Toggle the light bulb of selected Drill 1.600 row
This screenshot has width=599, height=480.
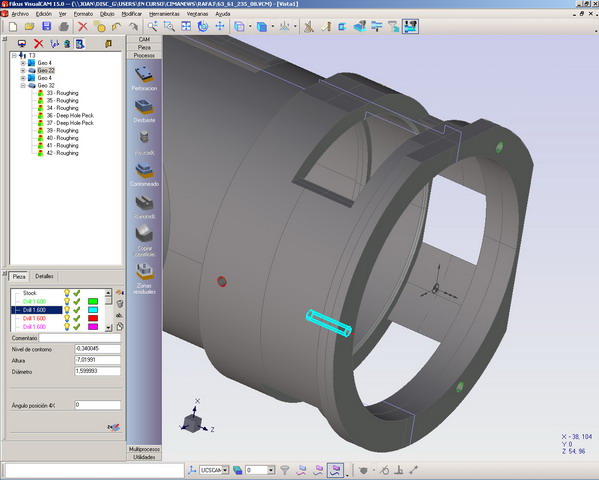[67, 310]
